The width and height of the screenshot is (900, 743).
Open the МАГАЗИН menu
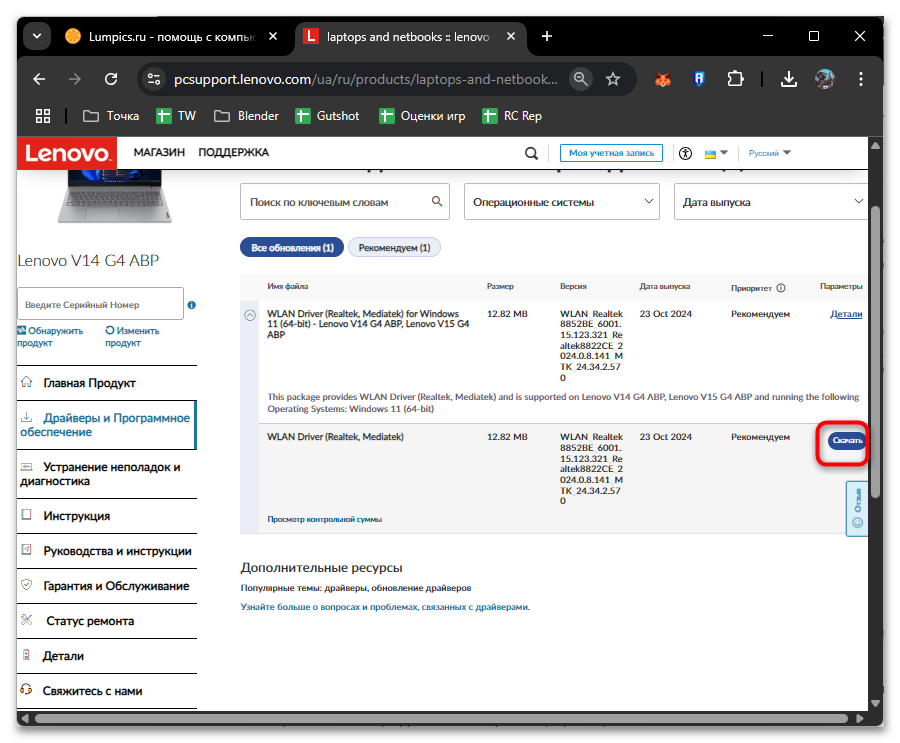[x=159, y=152]
